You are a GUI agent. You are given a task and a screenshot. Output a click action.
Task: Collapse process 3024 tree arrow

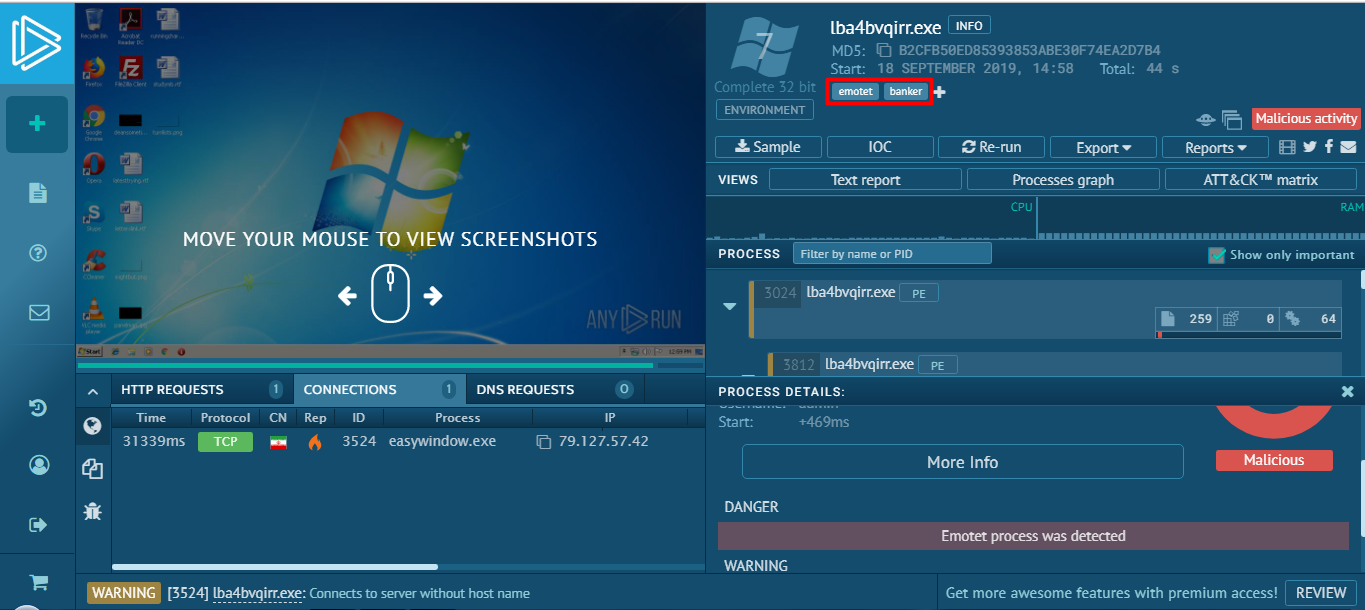coord(730,307)
